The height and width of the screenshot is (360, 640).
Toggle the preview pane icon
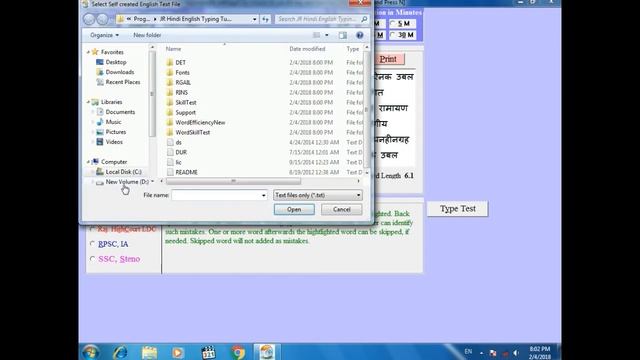click(x=343, y=36)
